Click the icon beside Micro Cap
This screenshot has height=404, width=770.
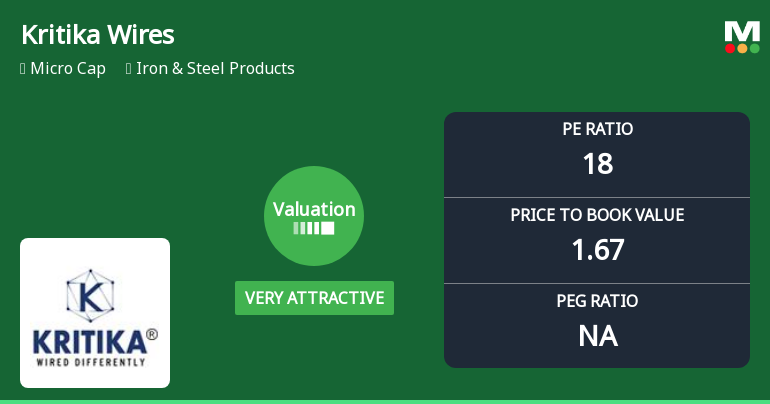23,69
